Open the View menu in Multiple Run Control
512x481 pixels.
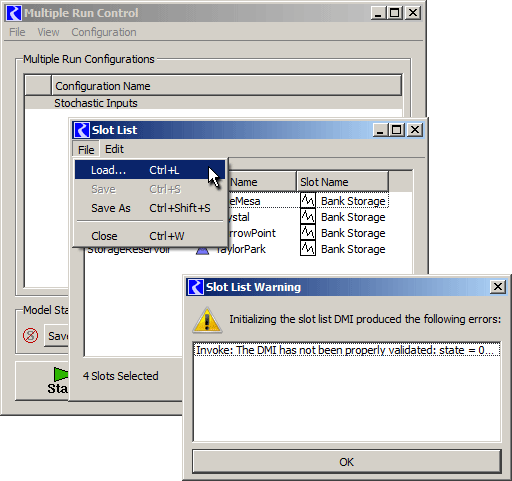coord(48,32)
